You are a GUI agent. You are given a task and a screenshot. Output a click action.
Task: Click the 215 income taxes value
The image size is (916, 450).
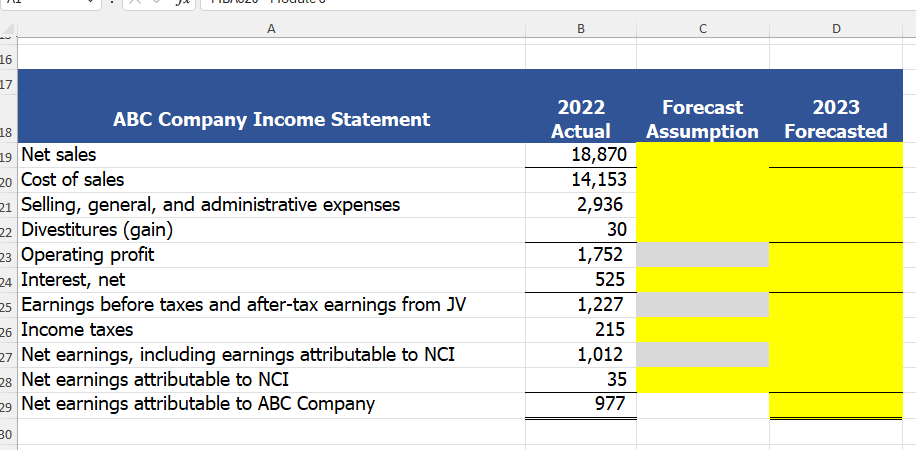click(x=581, y=330)
